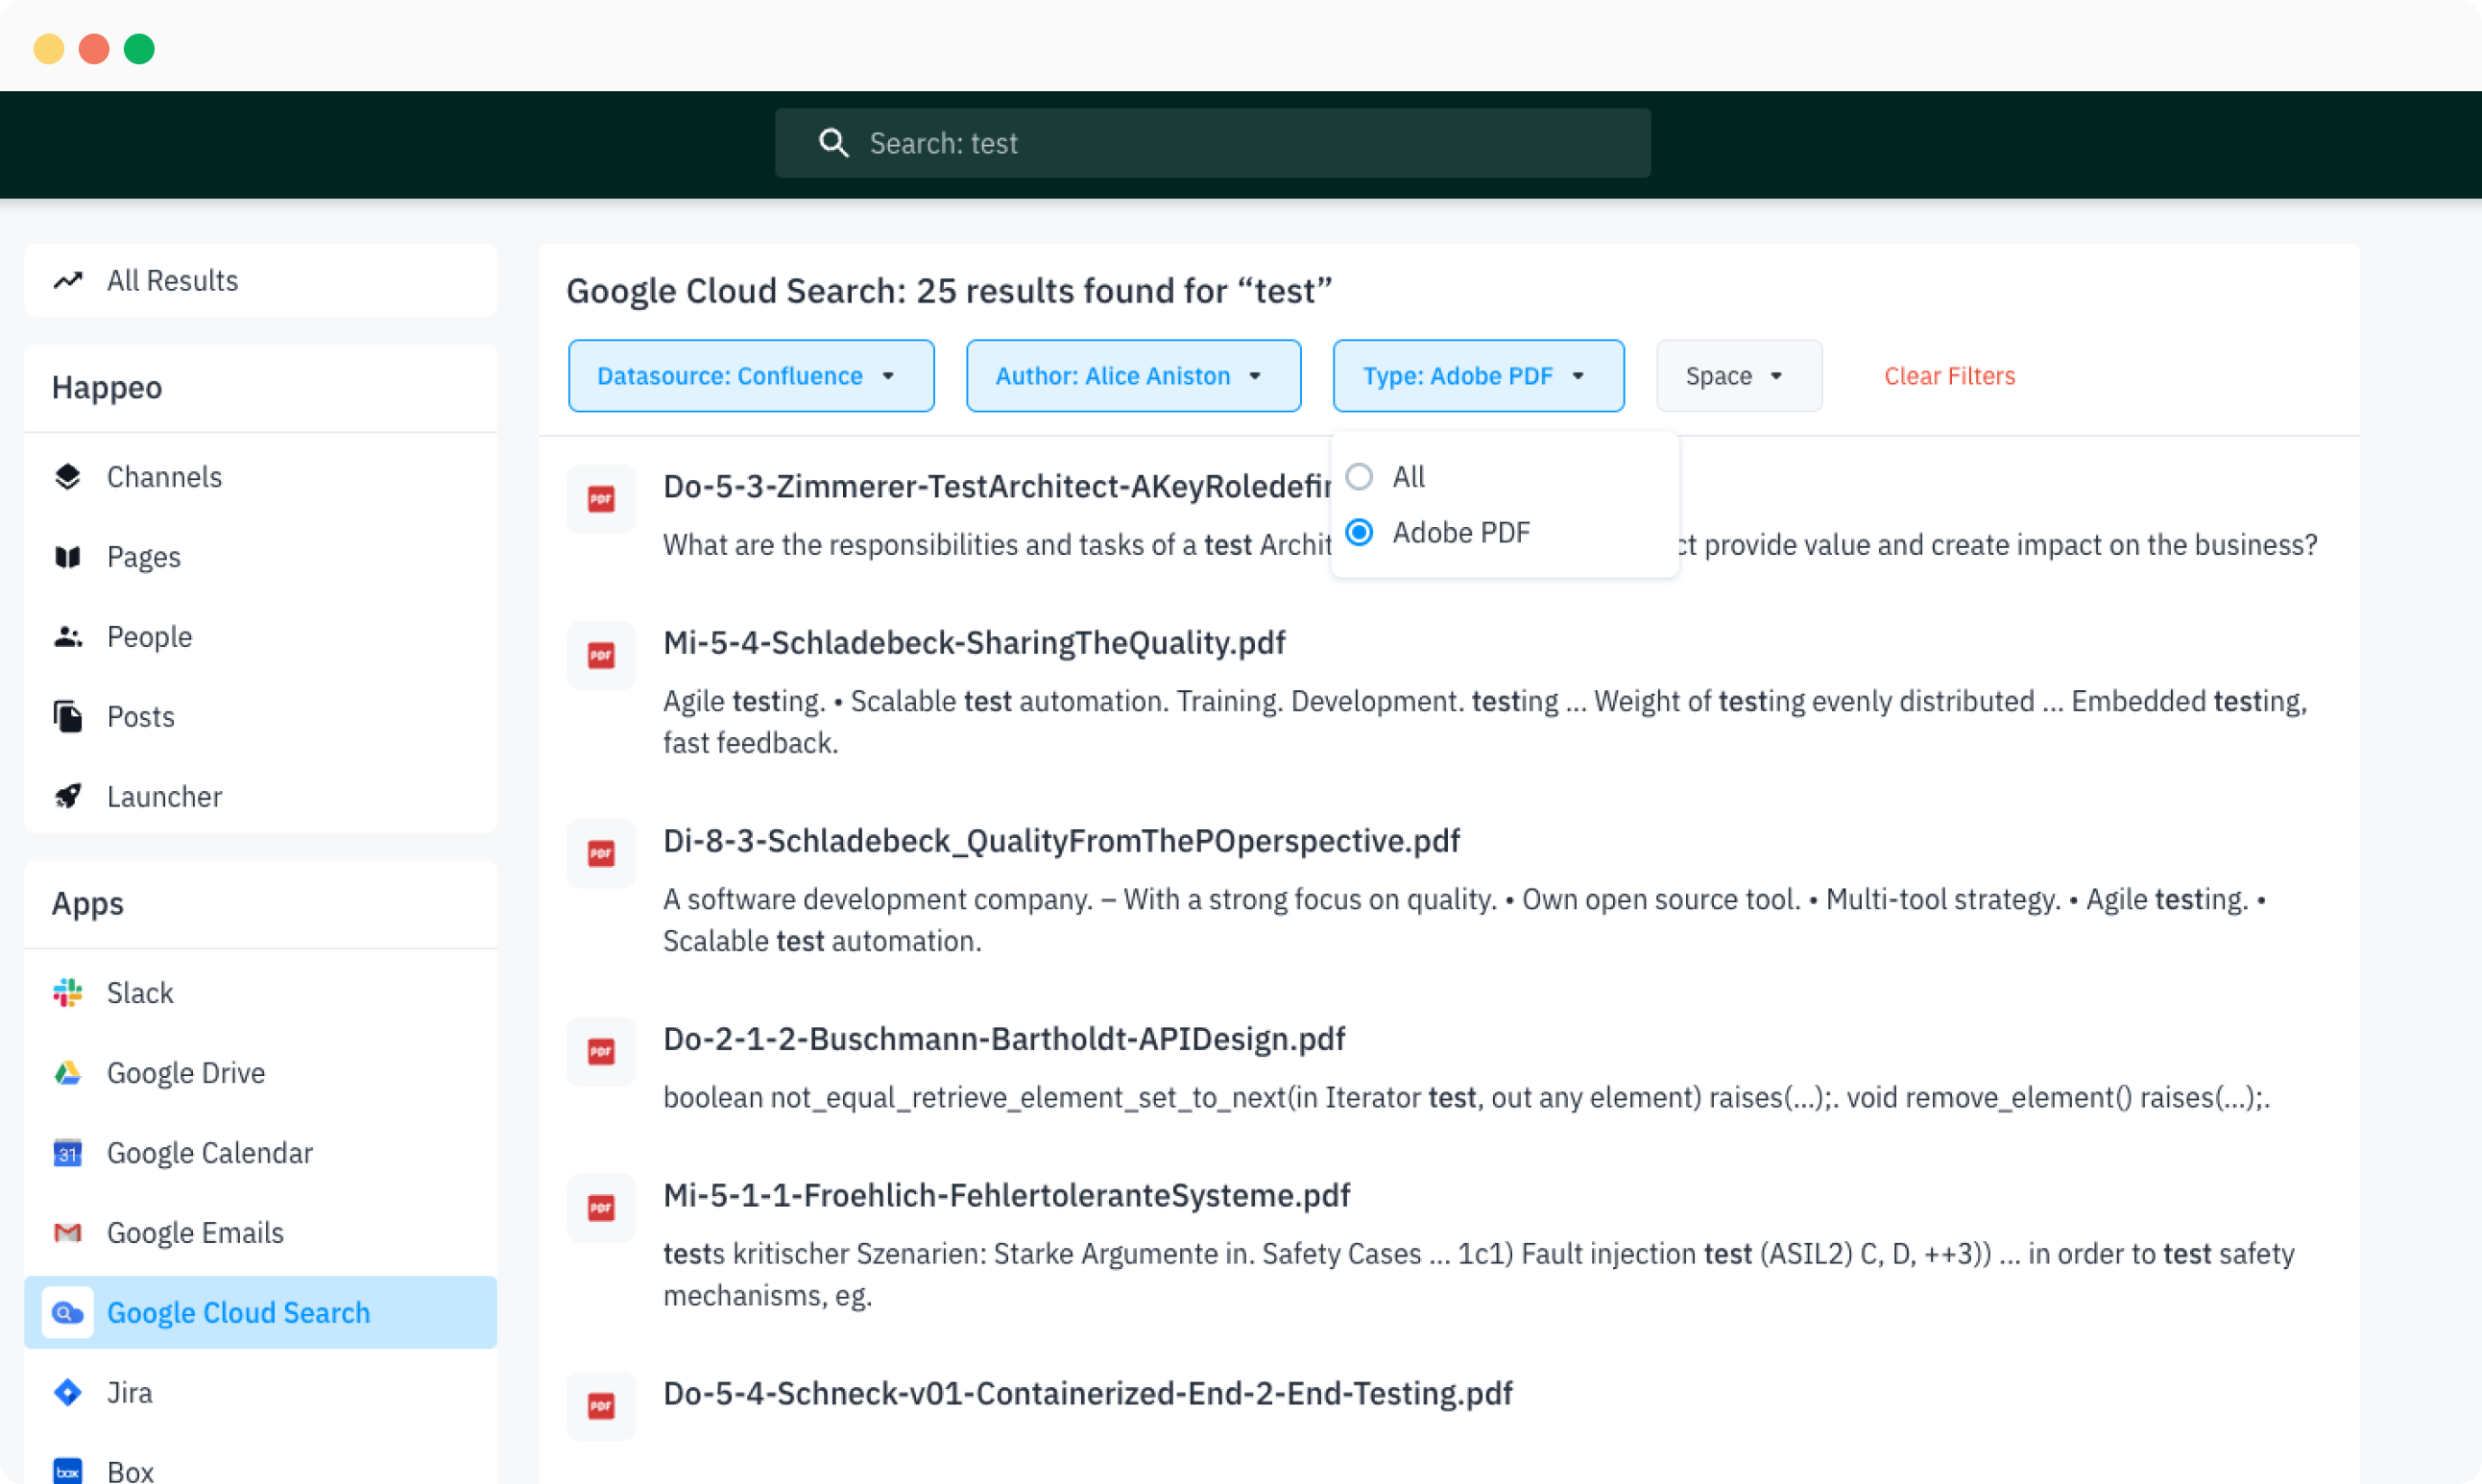The width and height of the screenshot is (2482, 1484).
Task: Select Google Cloud Search sidebar item
Action: pos(260,1313)
